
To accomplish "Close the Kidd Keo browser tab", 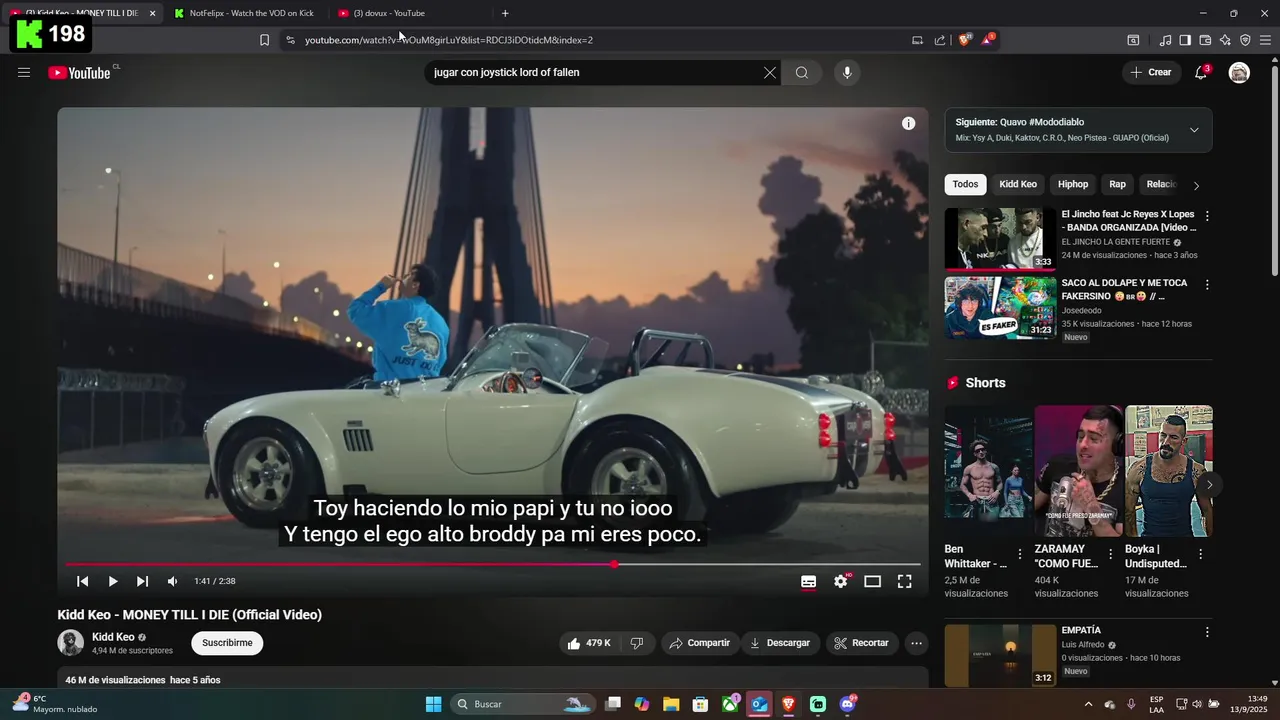I will coord(152,13).
